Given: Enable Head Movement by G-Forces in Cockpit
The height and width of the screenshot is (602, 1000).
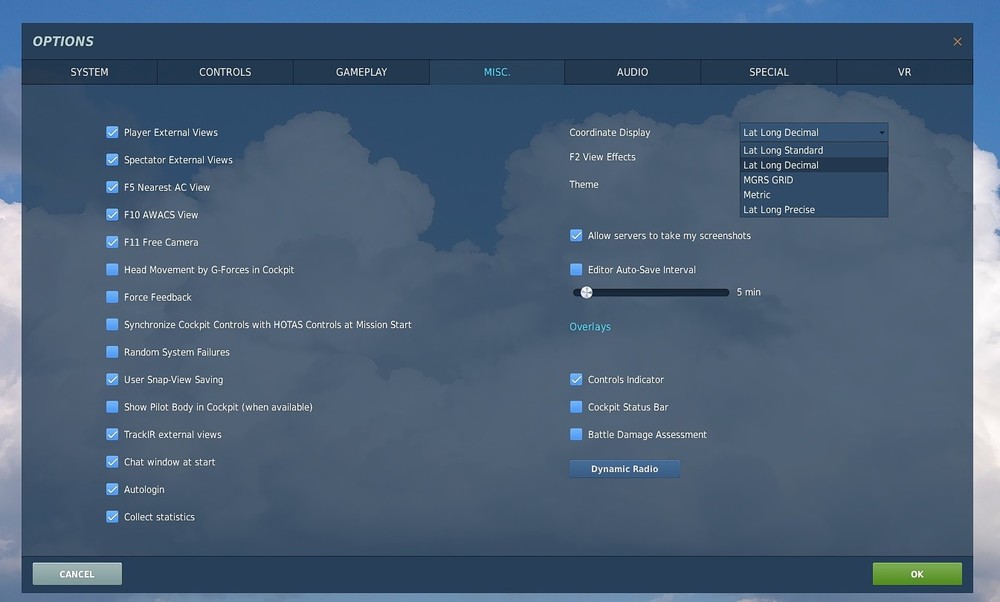Looking at the screenshot, I should (x=112, y=269).
